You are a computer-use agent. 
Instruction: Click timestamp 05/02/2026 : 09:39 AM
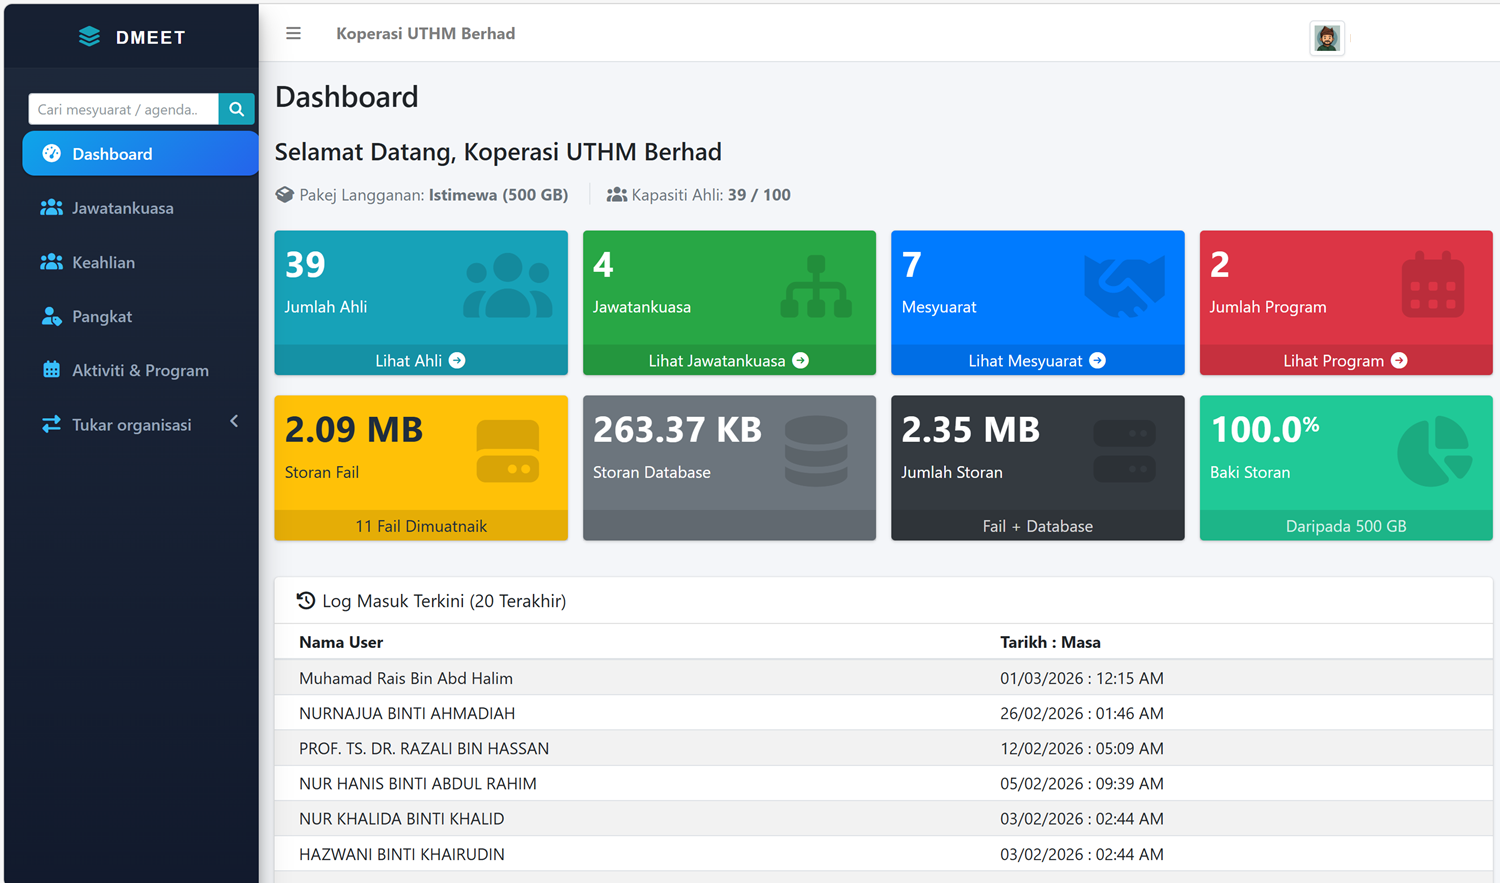[x=1082, y=783]
